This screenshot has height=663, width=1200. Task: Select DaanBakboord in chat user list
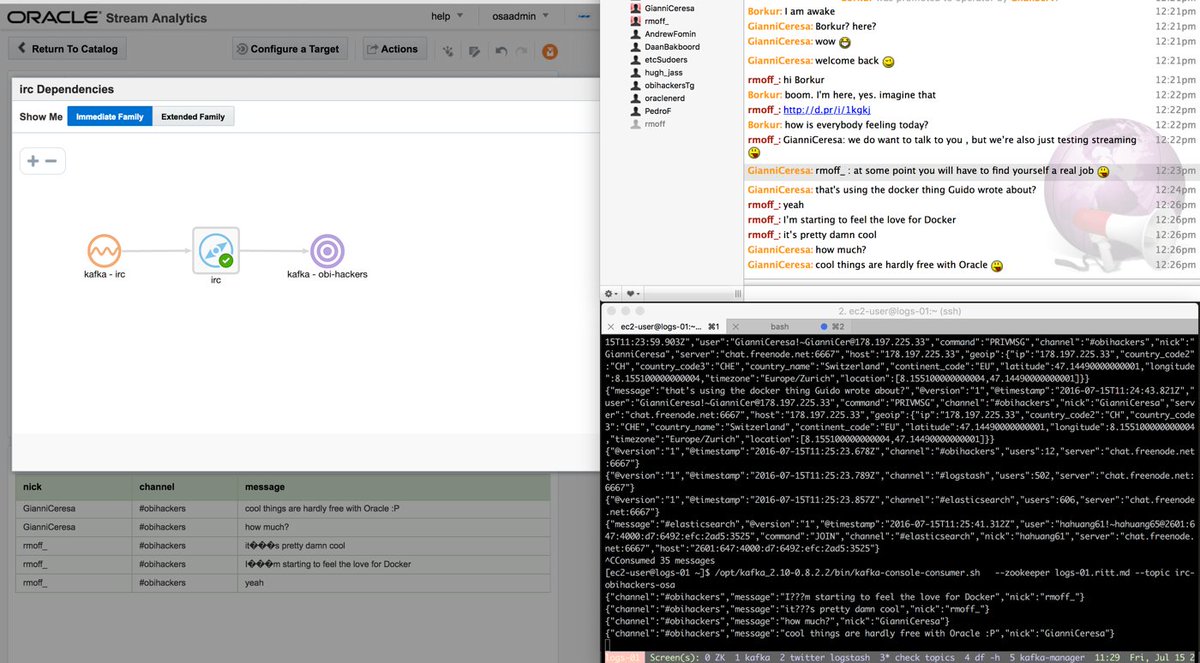[666, 47]
